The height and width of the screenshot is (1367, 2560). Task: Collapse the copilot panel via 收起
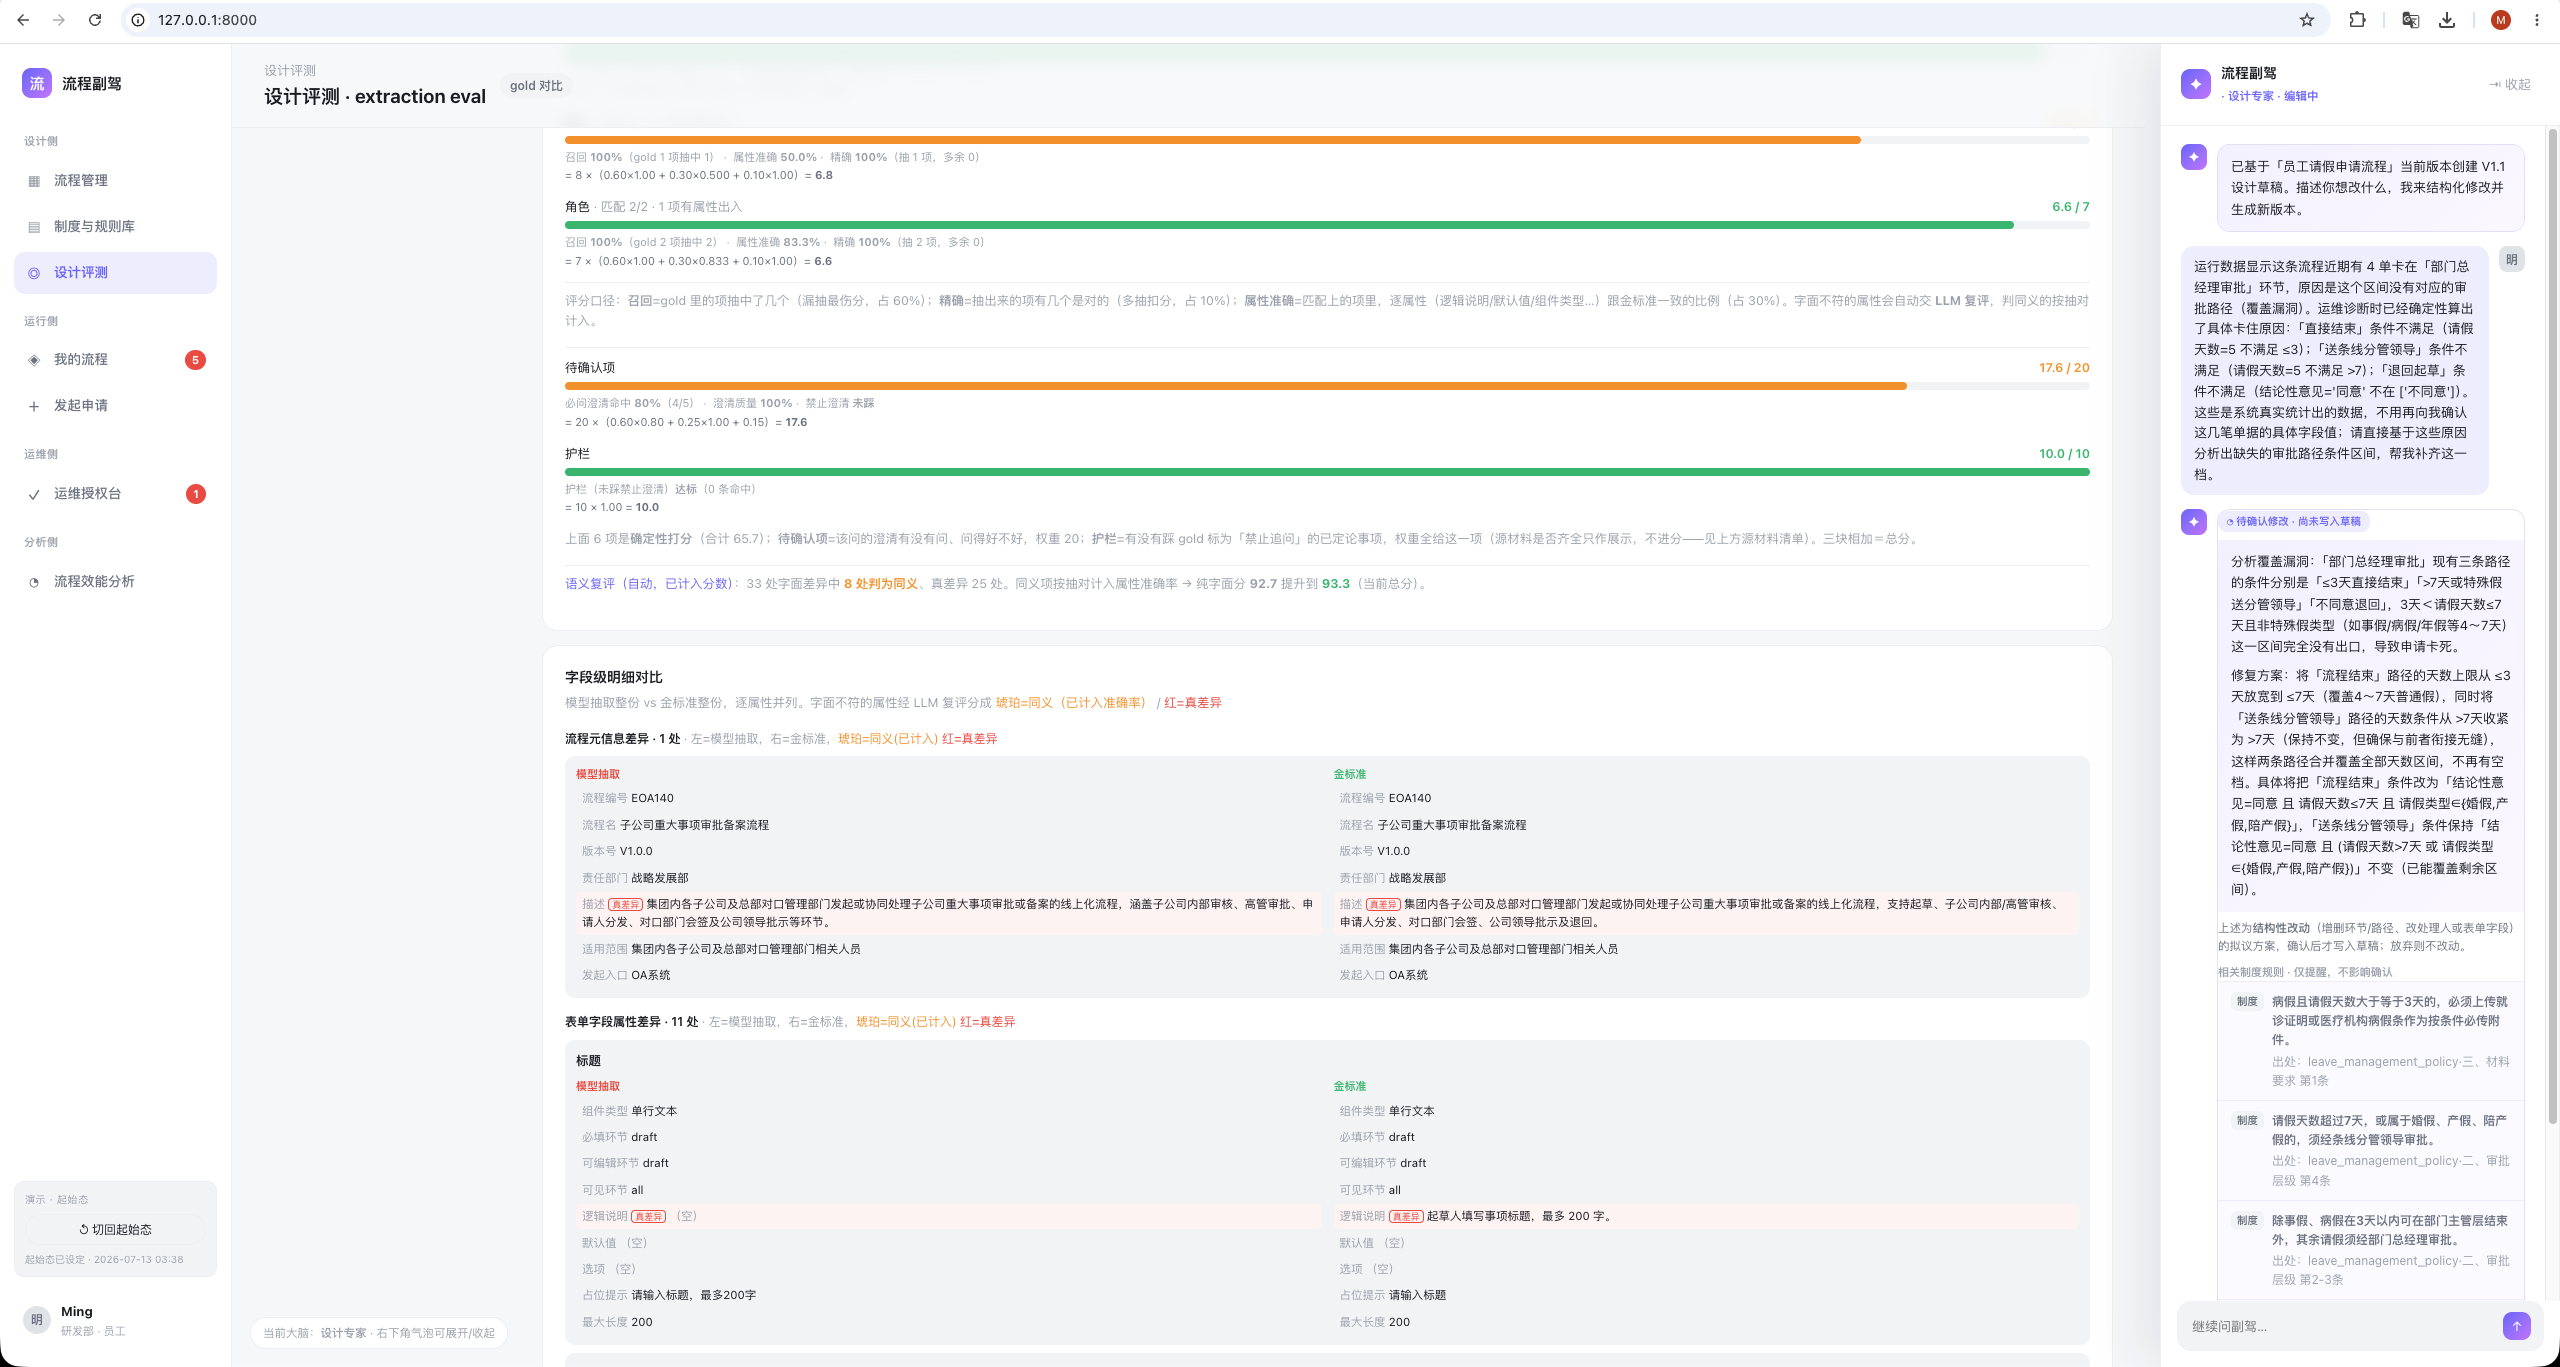click(x=2510, y=84)
